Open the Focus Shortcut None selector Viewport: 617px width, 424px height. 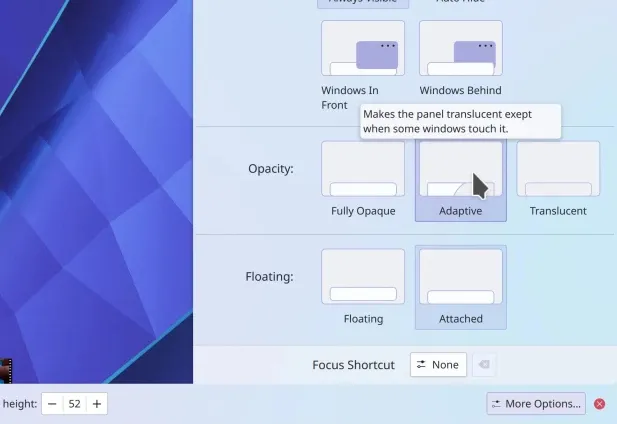pyautogui.click(x=438, y=365)
